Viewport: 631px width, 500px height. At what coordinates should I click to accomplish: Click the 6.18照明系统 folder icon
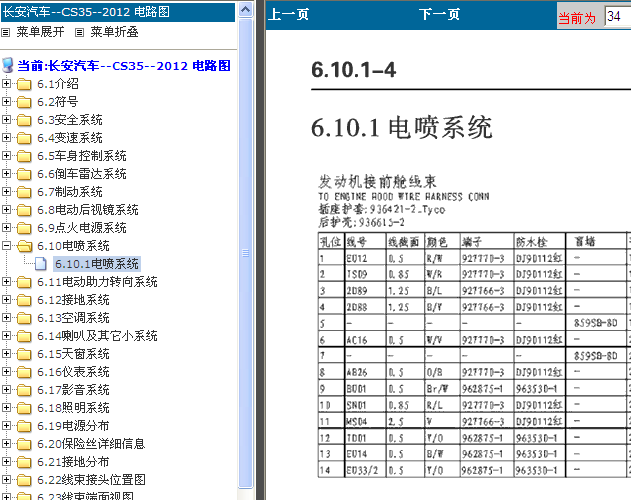(24, 408)
